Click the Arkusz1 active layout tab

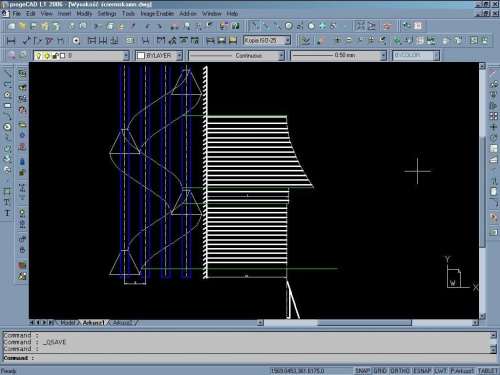[94, 323]
